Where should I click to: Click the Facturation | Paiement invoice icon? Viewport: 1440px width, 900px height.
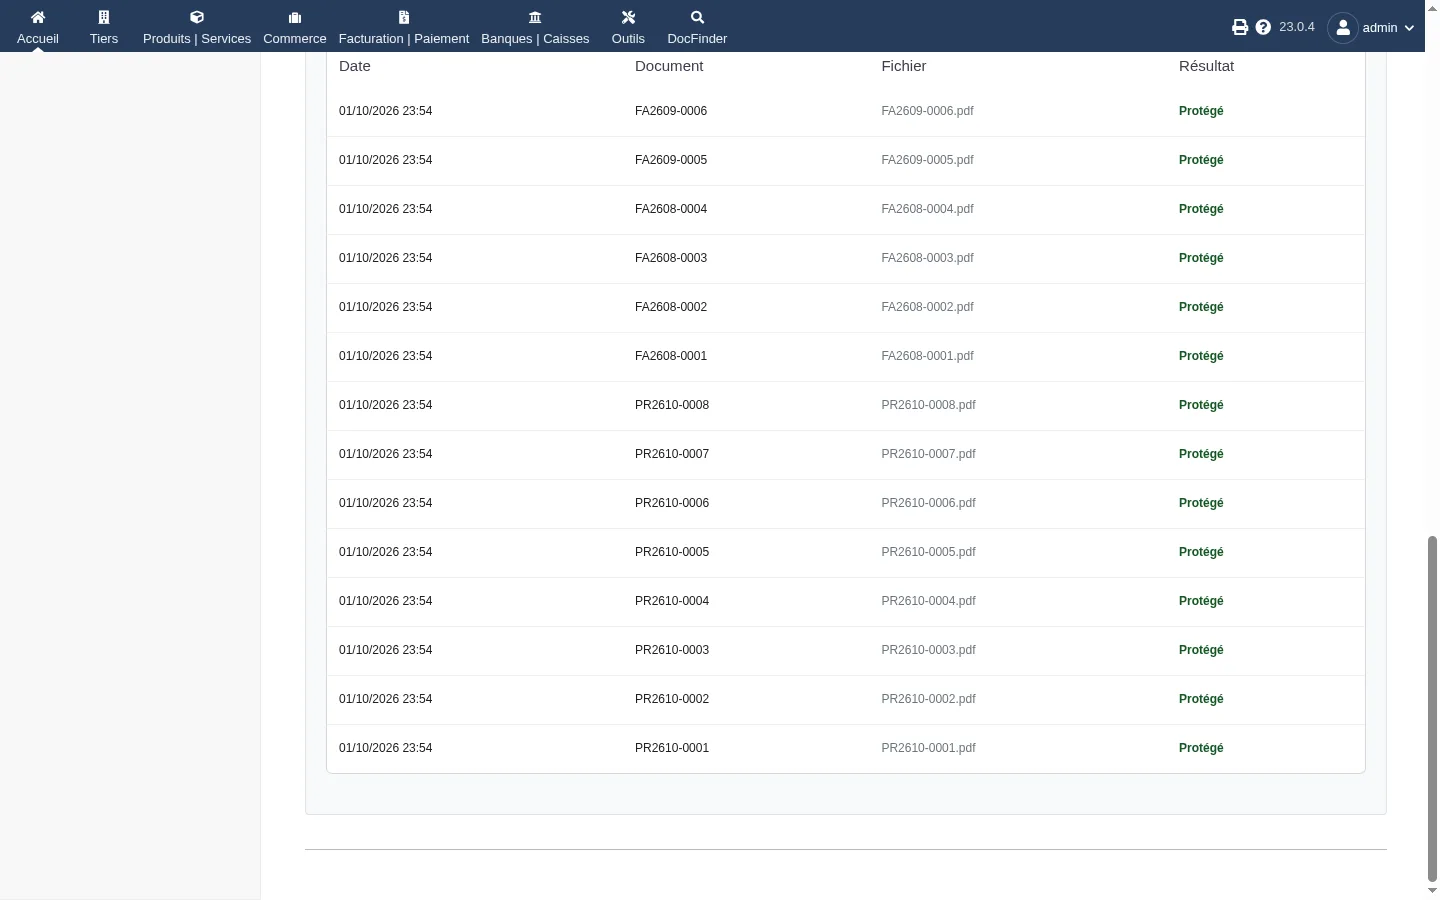click(x=404, y=17)
